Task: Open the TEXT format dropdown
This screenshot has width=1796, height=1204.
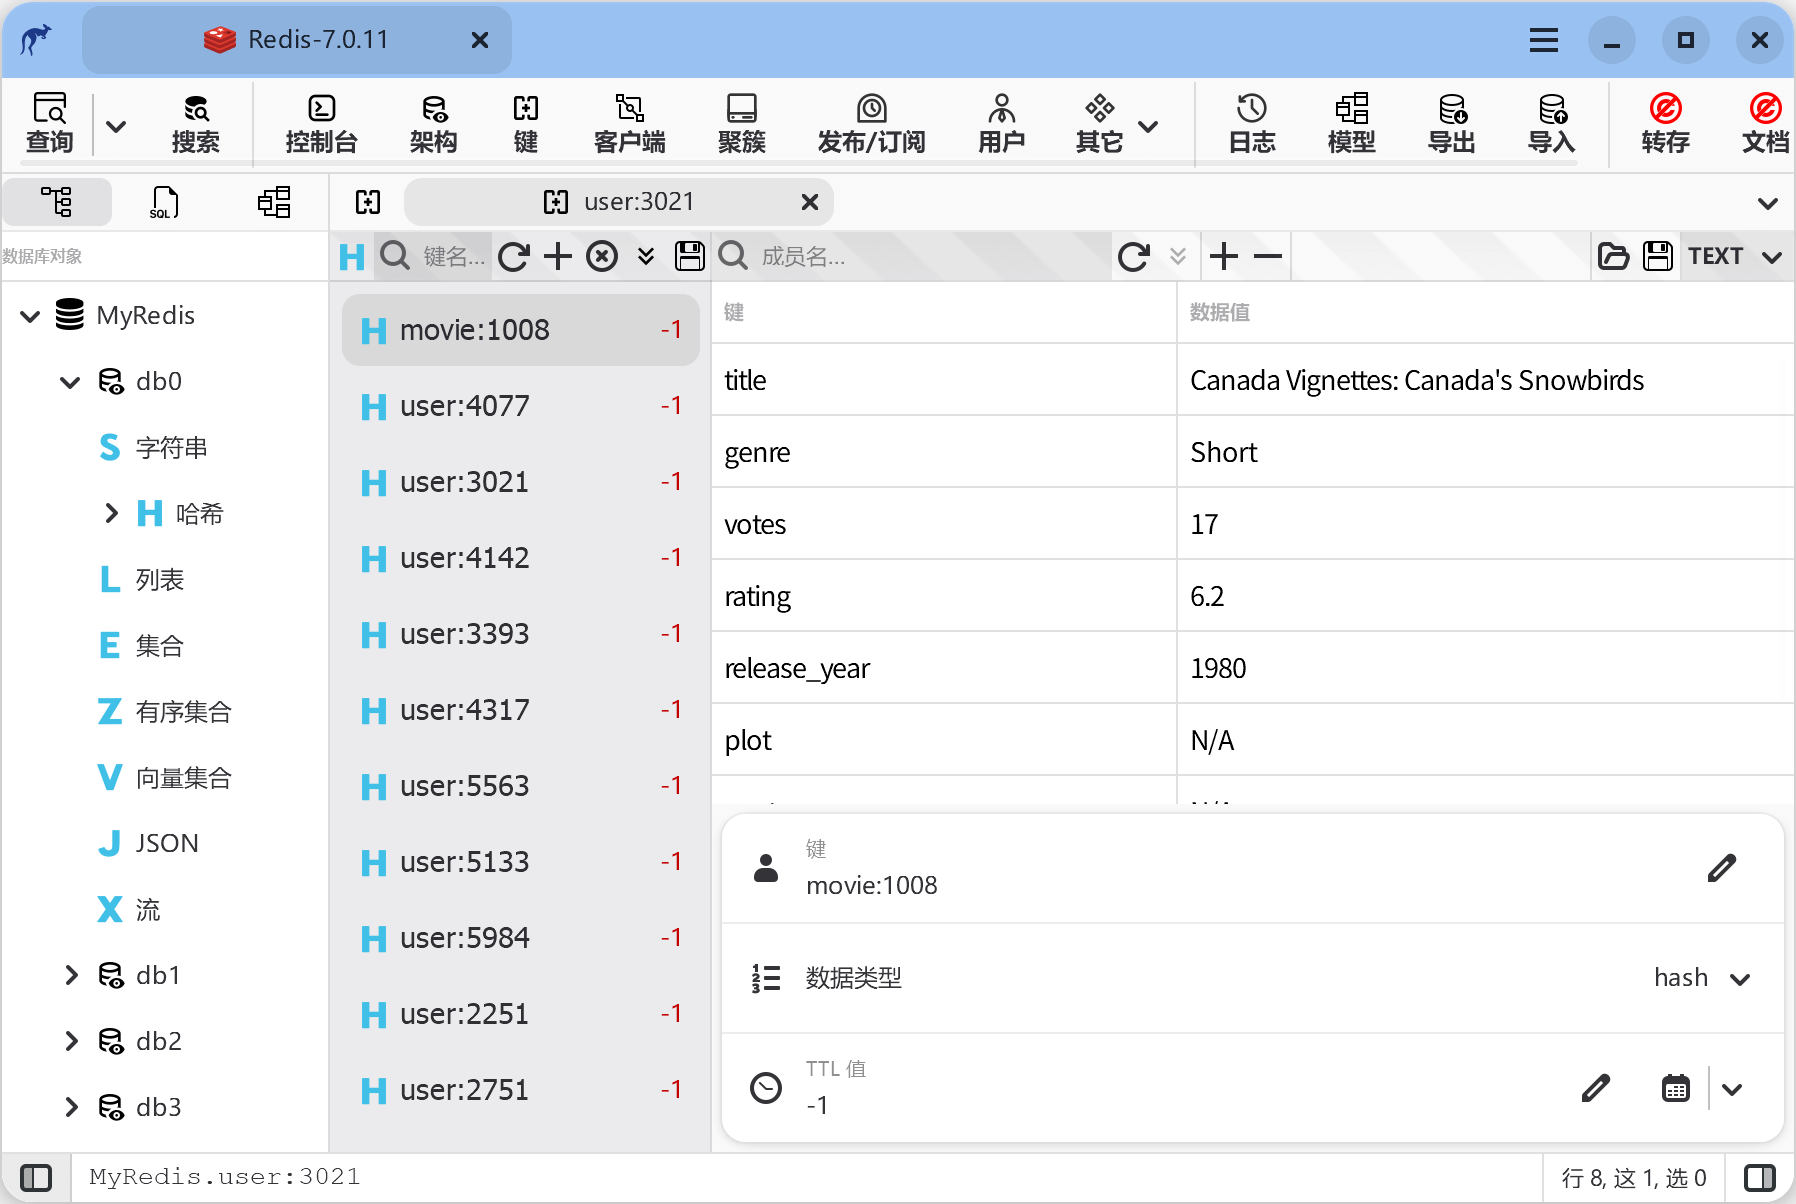Action: tap(1734, 256)
